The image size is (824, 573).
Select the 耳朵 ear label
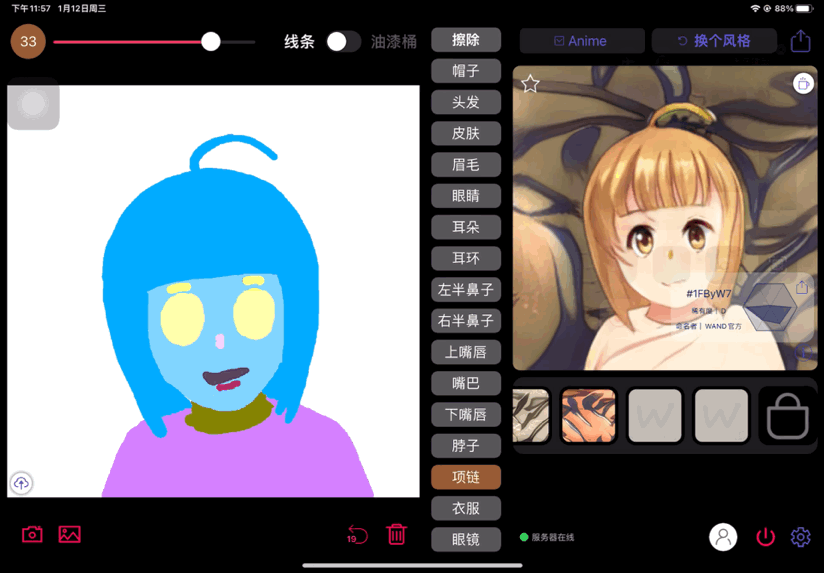pos(466,227)
